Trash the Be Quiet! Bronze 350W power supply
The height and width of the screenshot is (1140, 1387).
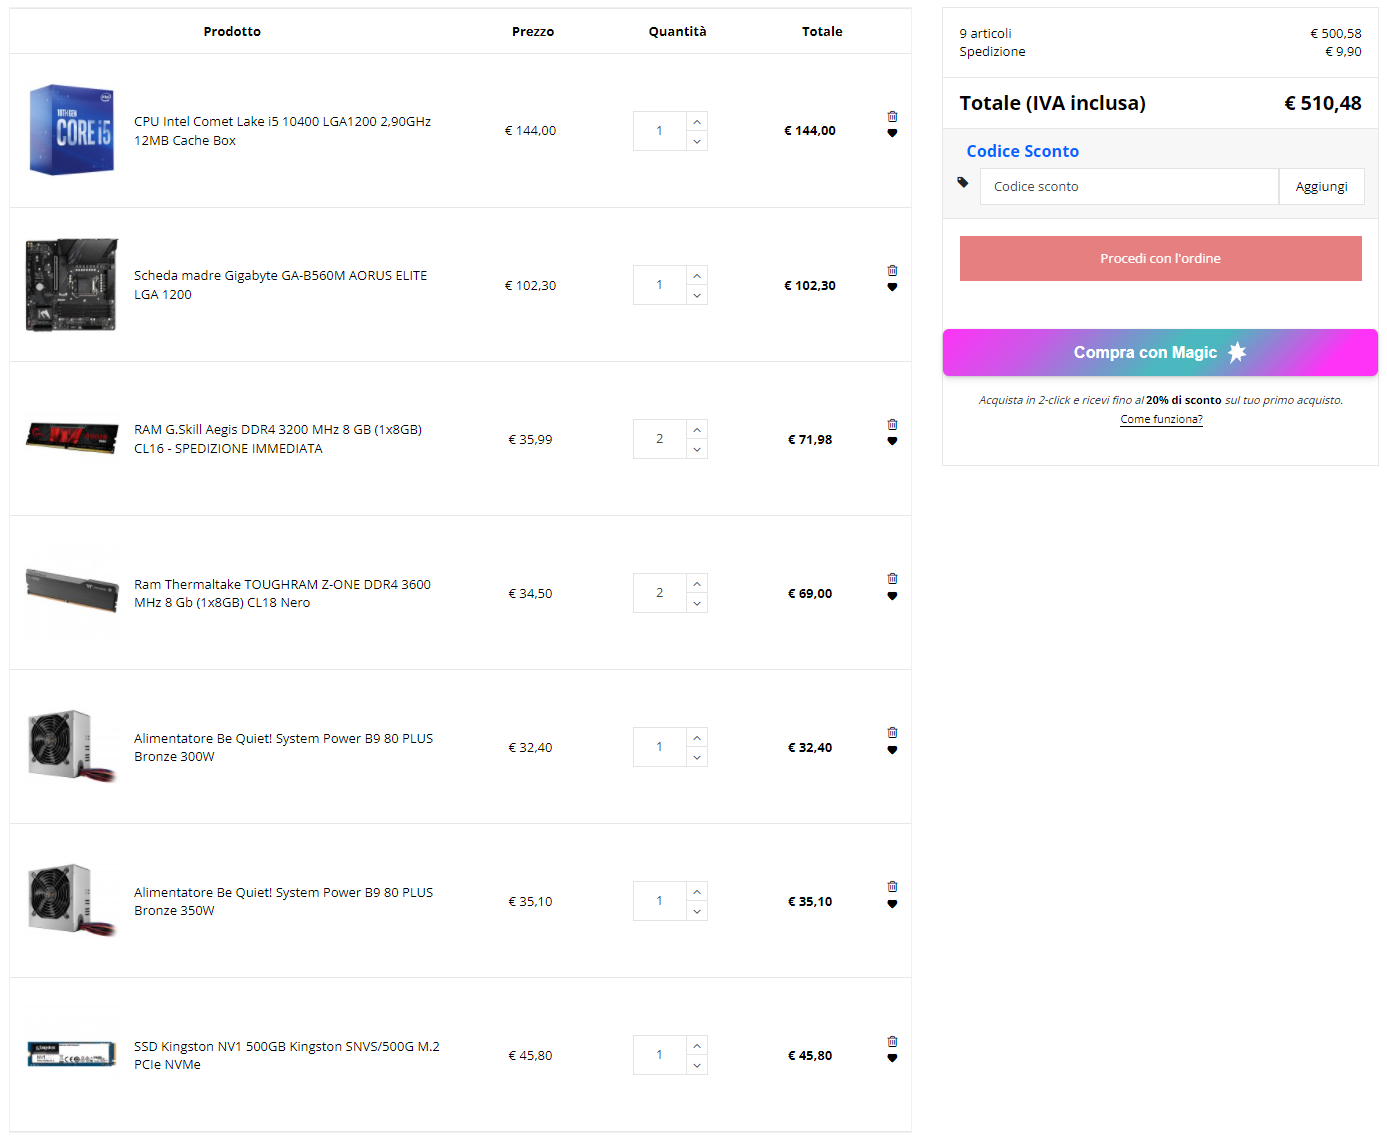click(x=892, y=887)
